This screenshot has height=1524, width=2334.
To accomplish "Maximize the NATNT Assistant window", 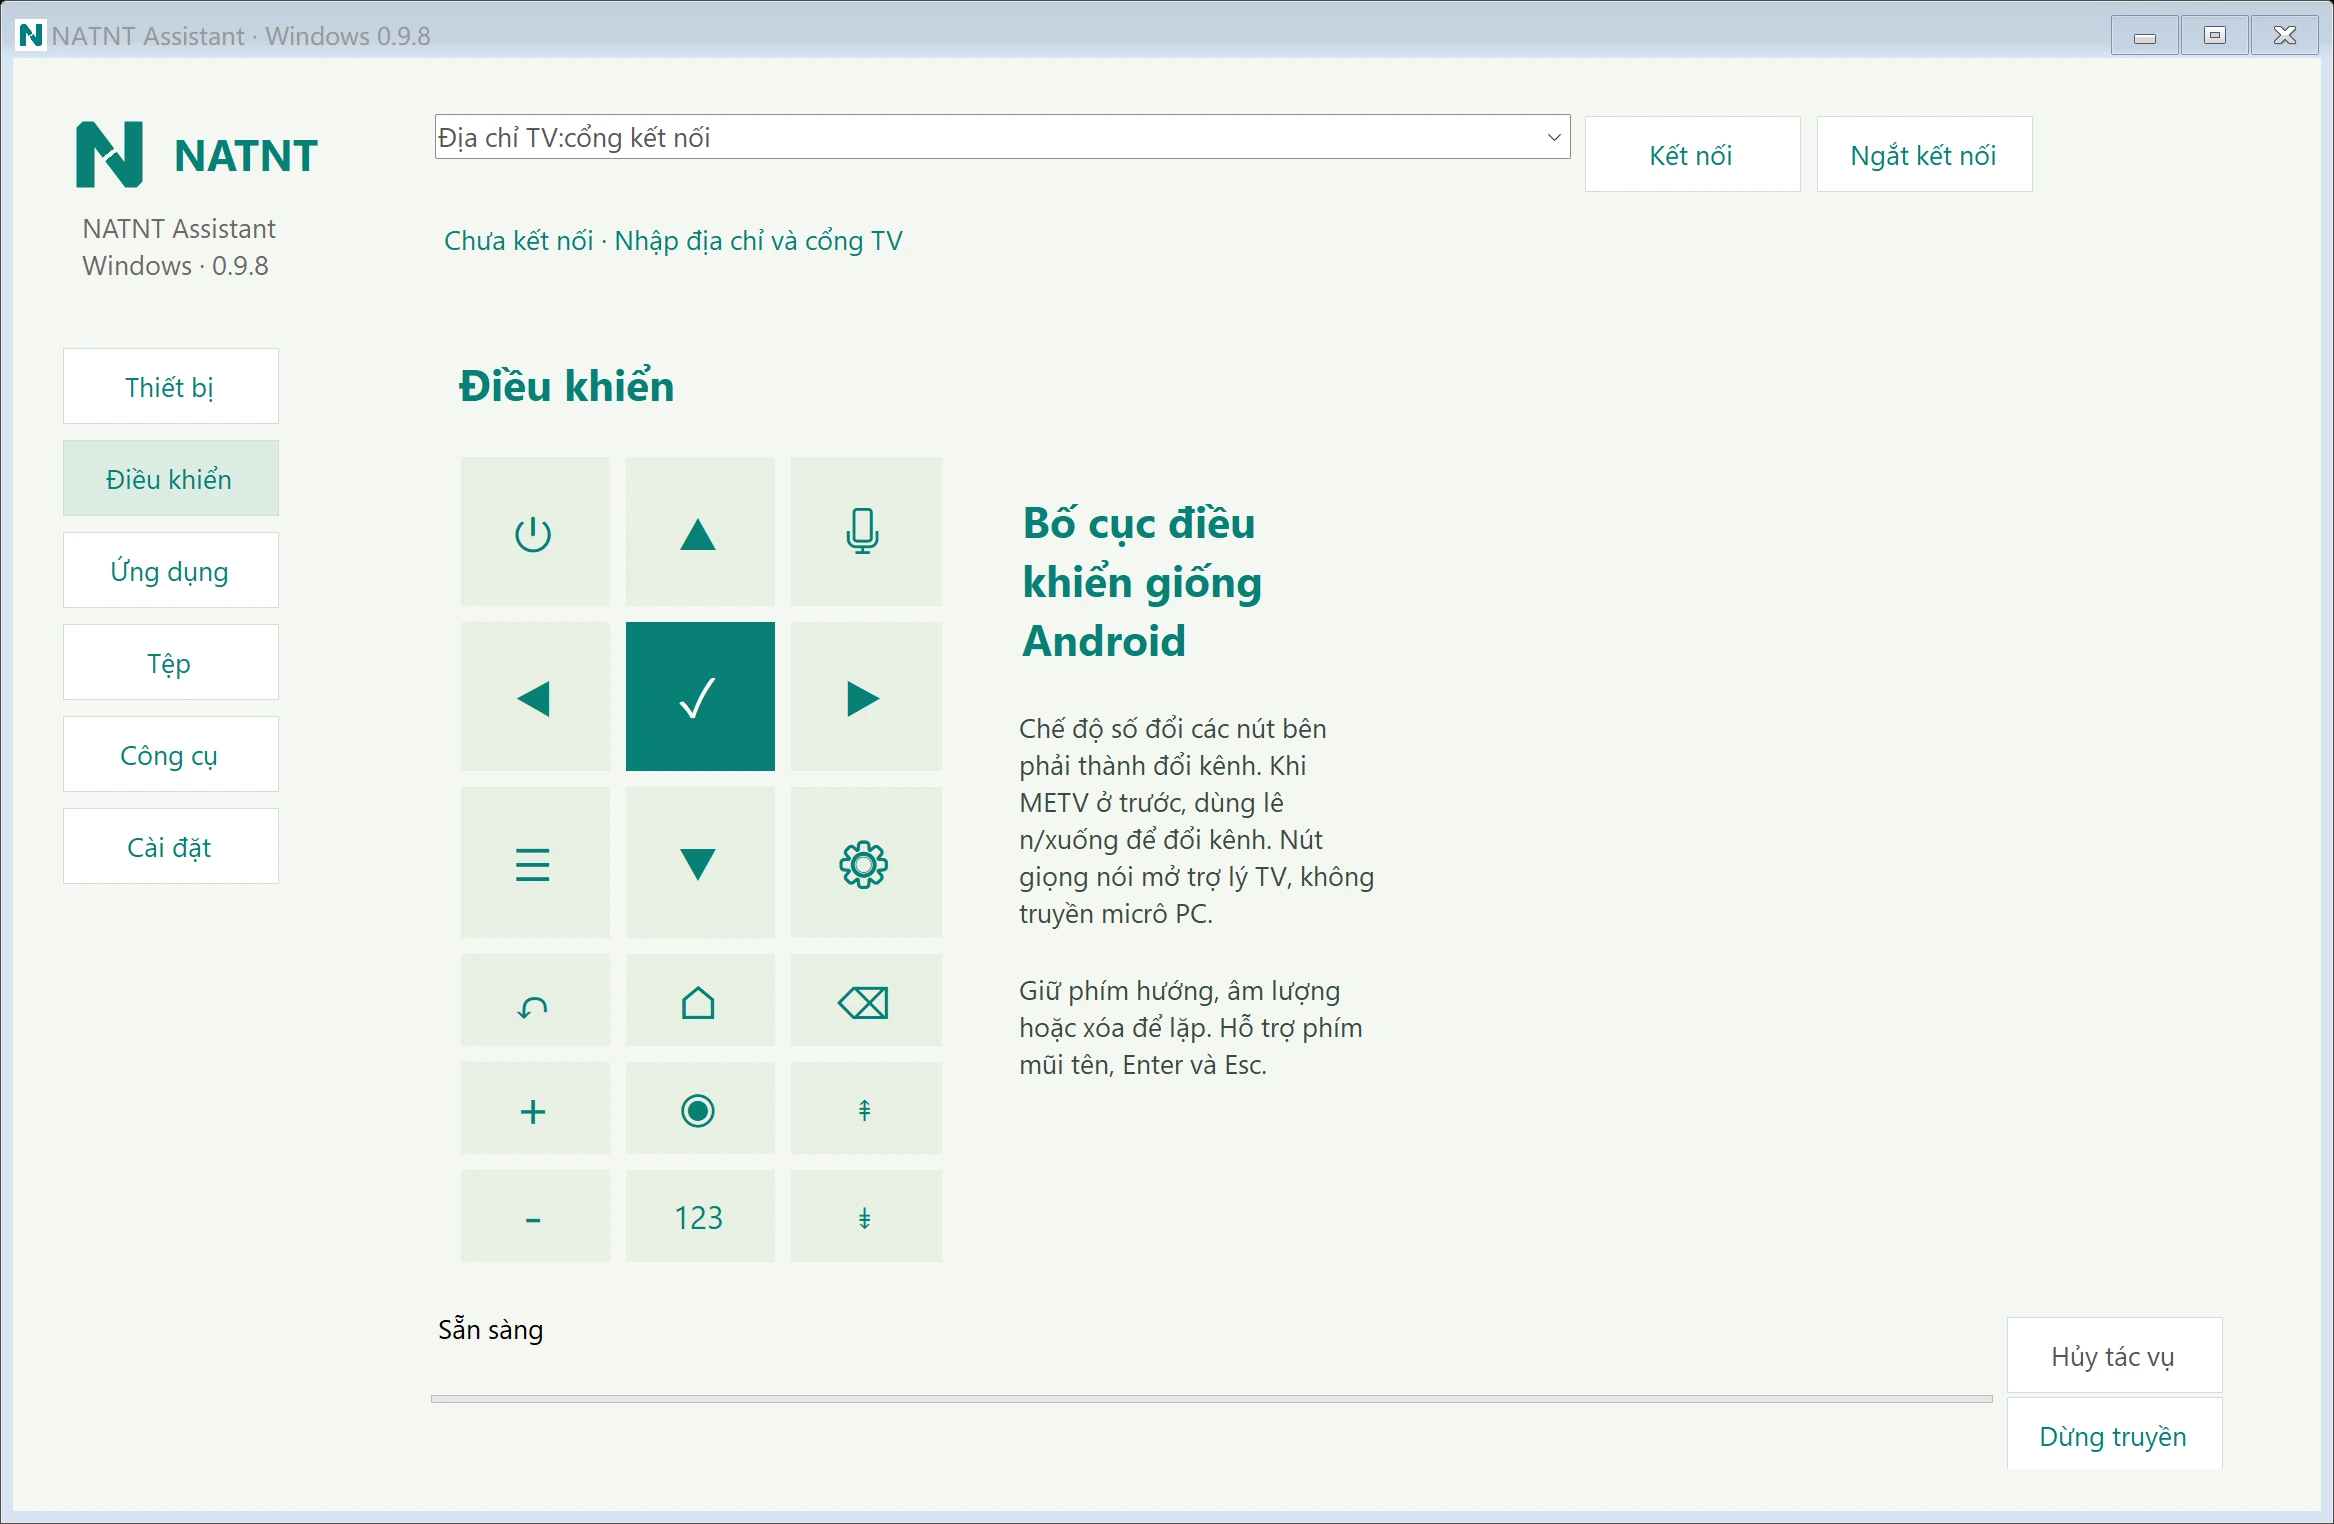I will 2214,36.
